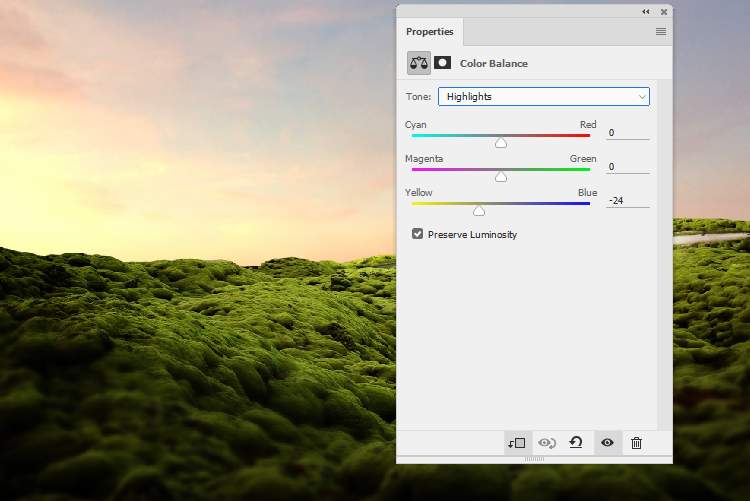
Task: Close the Properties panel
Action: tap(661, 11)
